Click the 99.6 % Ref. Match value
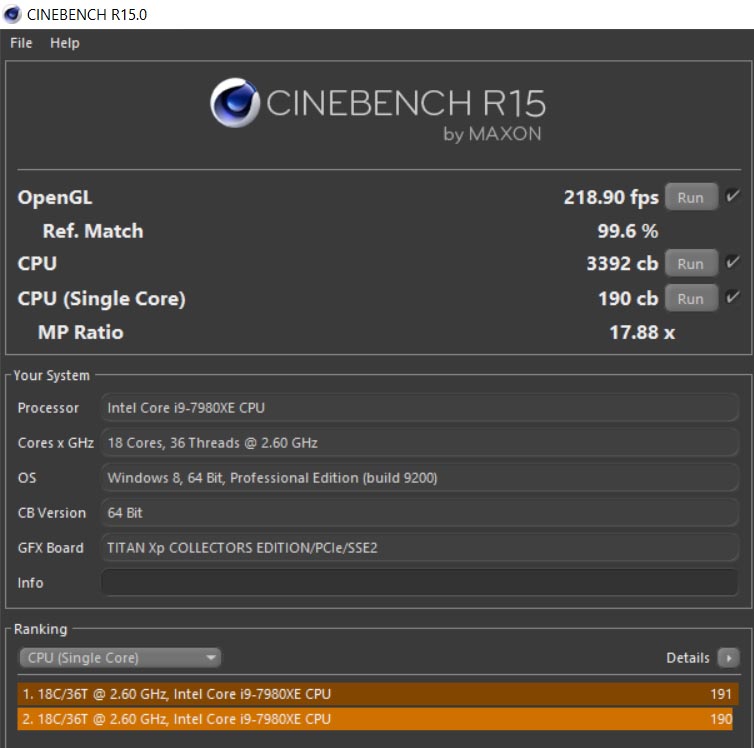This screenshot has height=748, width=754. point(628,231)
